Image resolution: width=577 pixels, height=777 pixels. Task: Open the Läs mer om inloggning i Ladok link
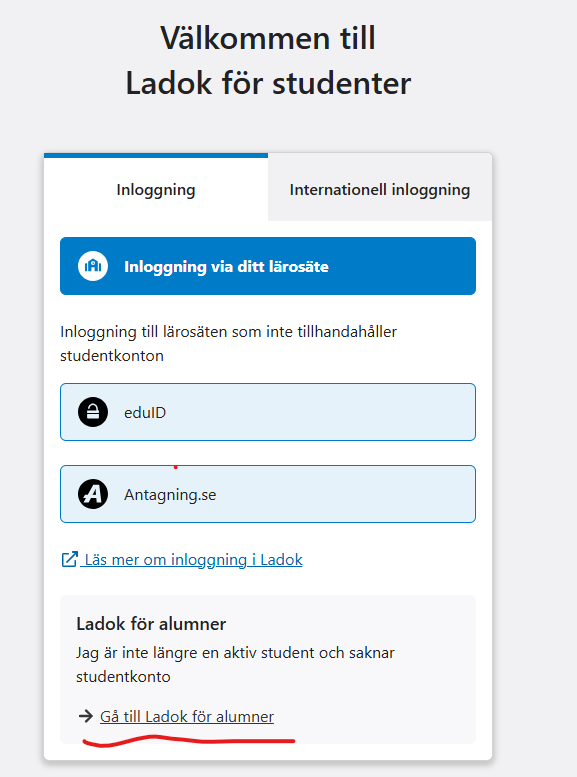[x=193, y=559]
